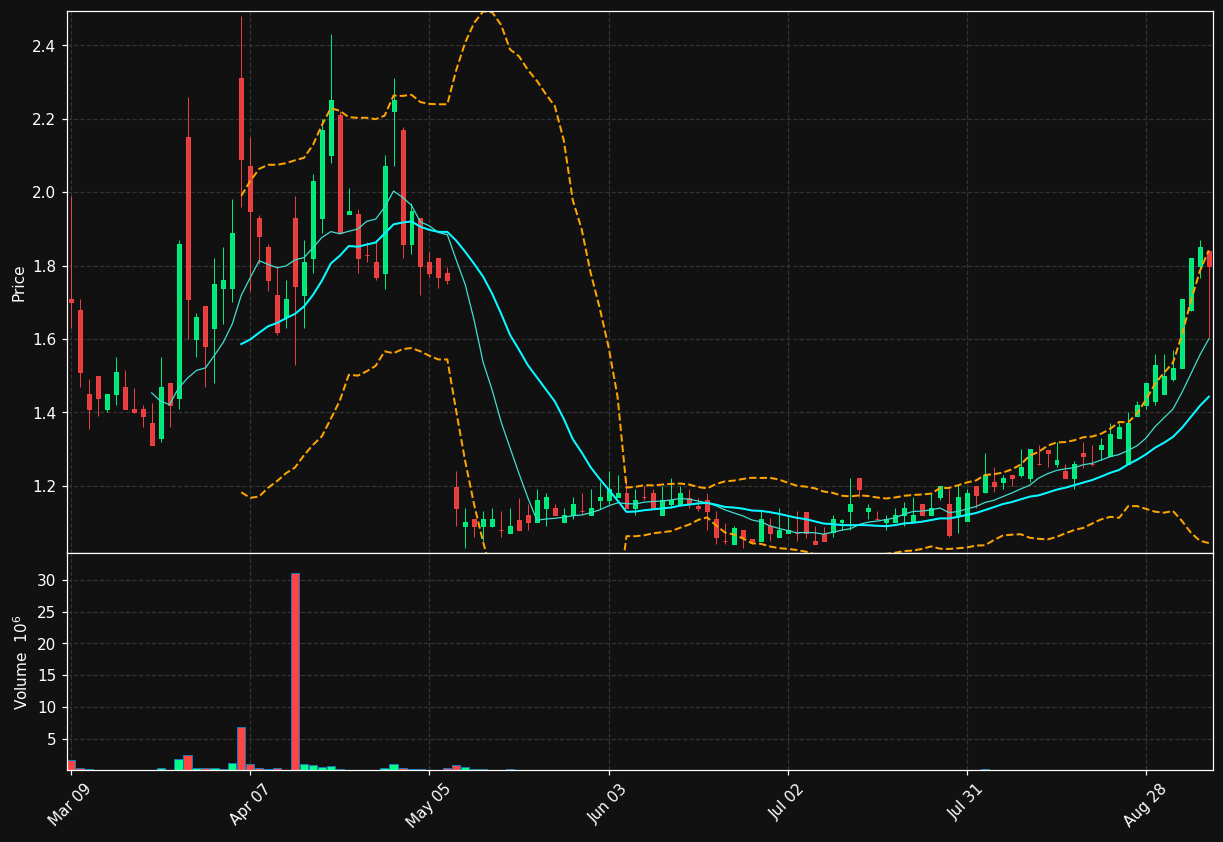Click the 10 volume axis label
This screenshot has height=842, width=1223.
(x=48, y=708)
